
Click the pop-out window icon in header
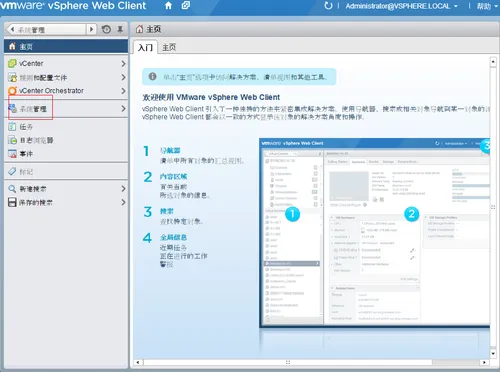[x=186, y=6]
